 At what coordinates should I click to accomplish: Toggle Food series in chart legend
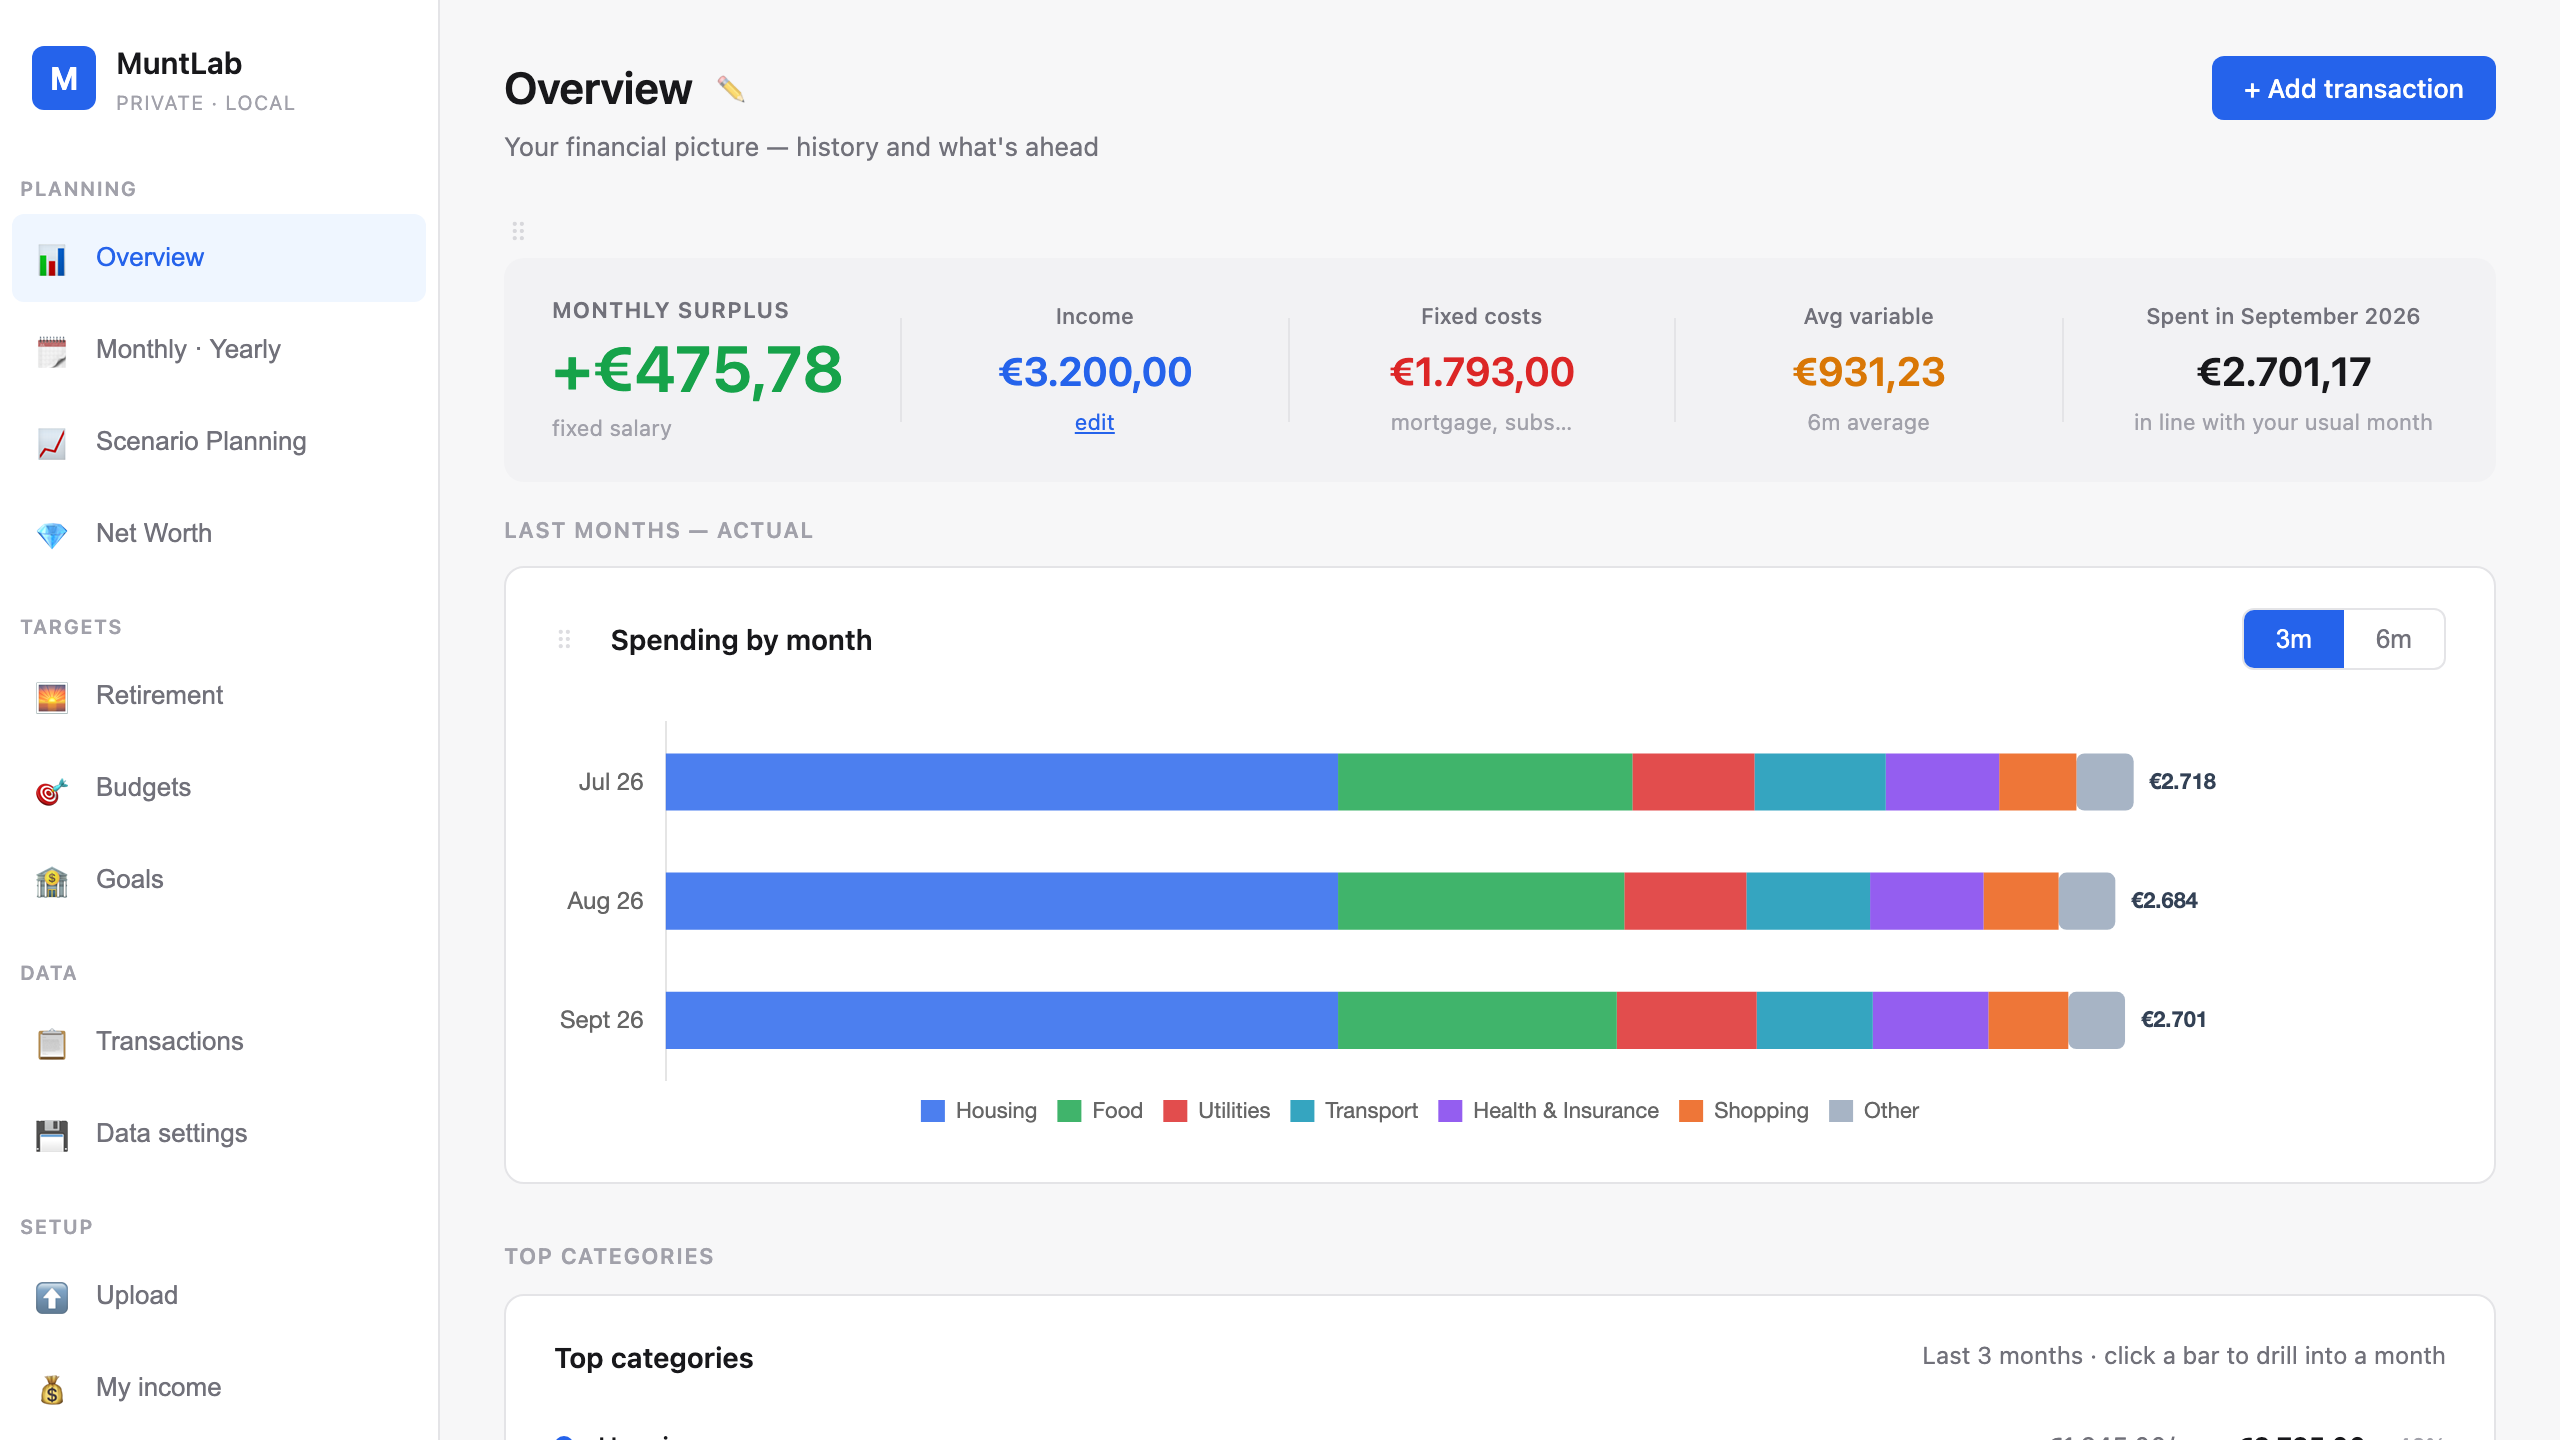click(1099, 1110)
